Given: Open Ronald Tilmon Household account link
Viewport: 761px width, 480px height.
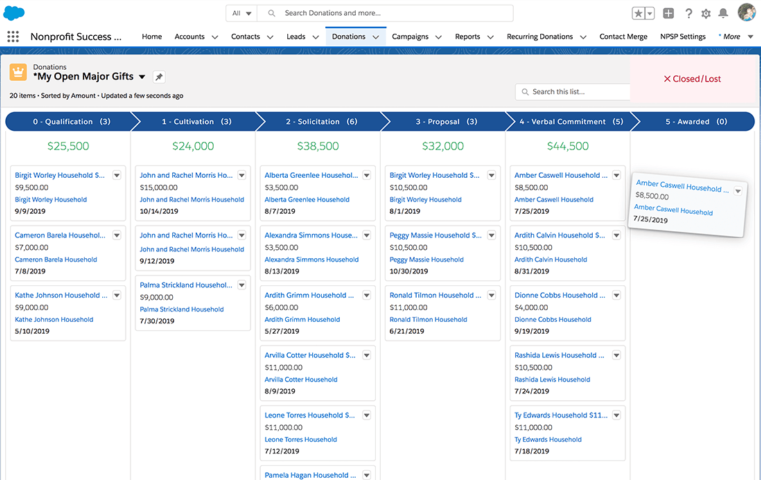Looking at the screenshot, I should coord(428,319).
